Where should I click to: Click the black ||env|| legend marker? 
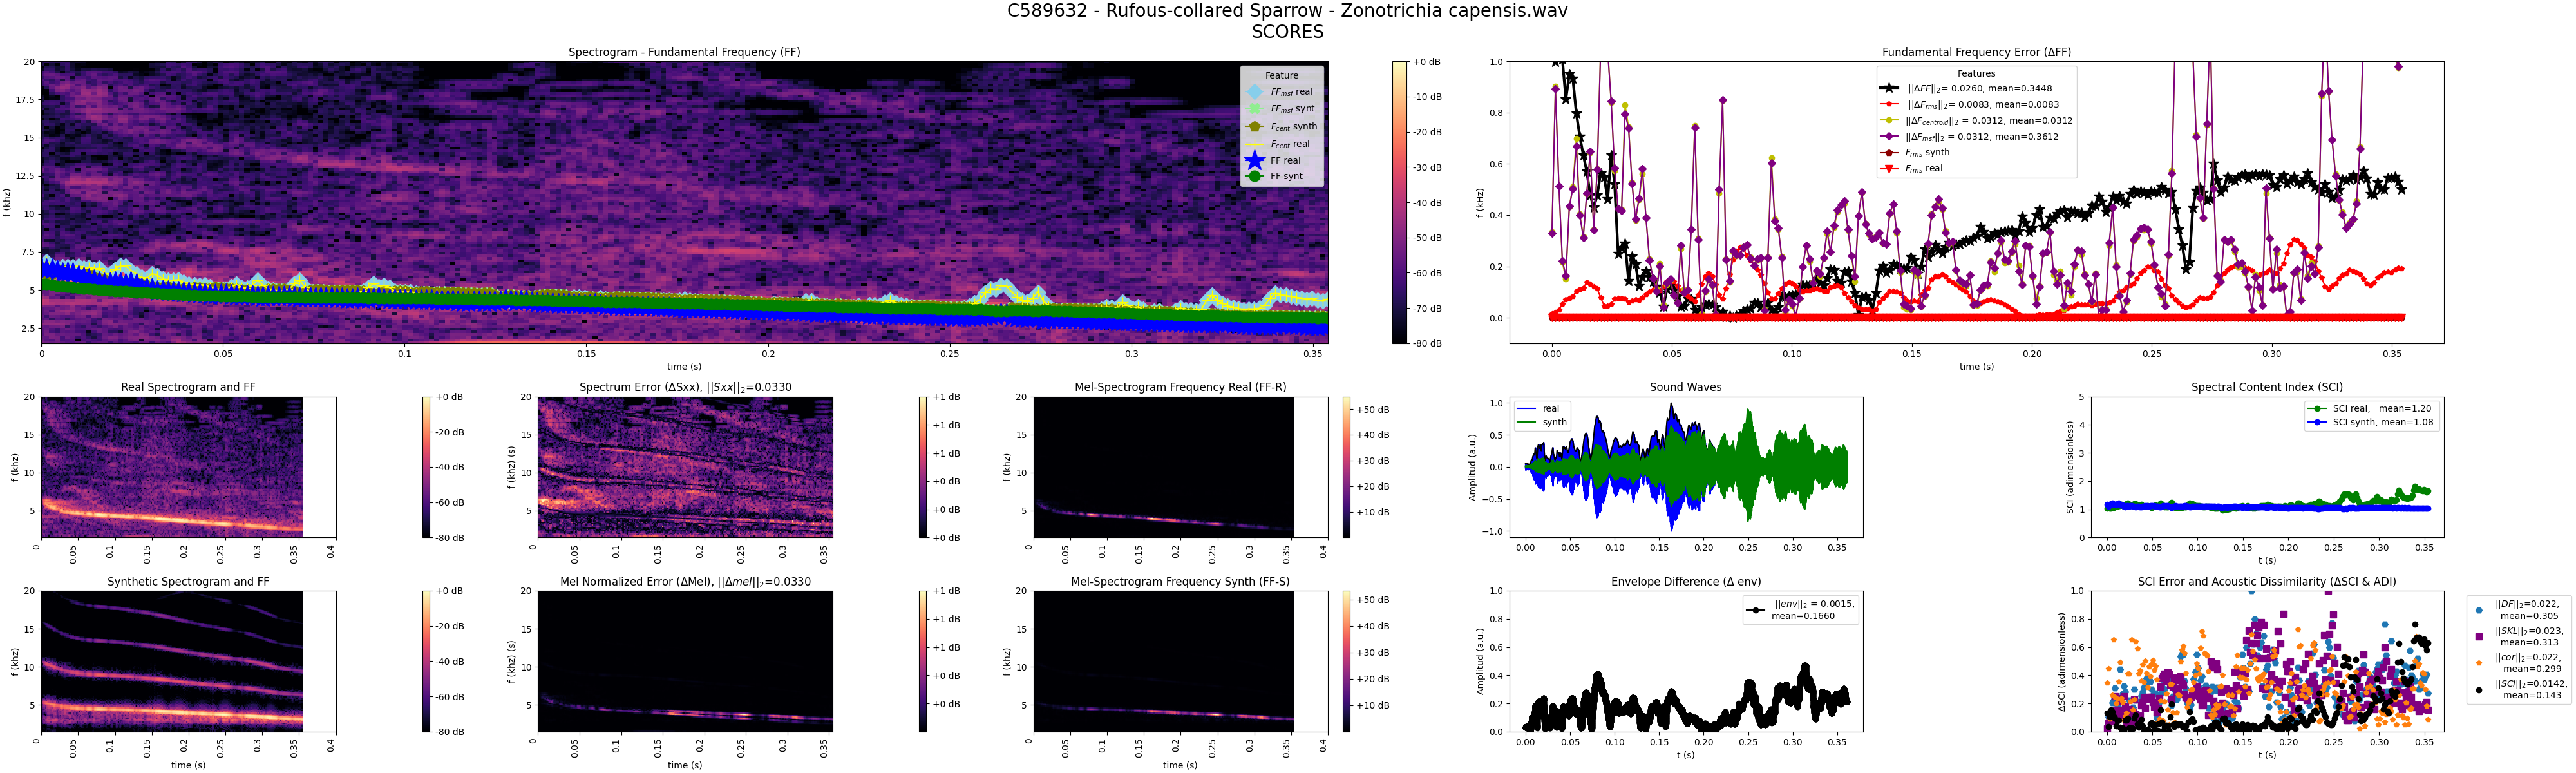pos(1756,610)
